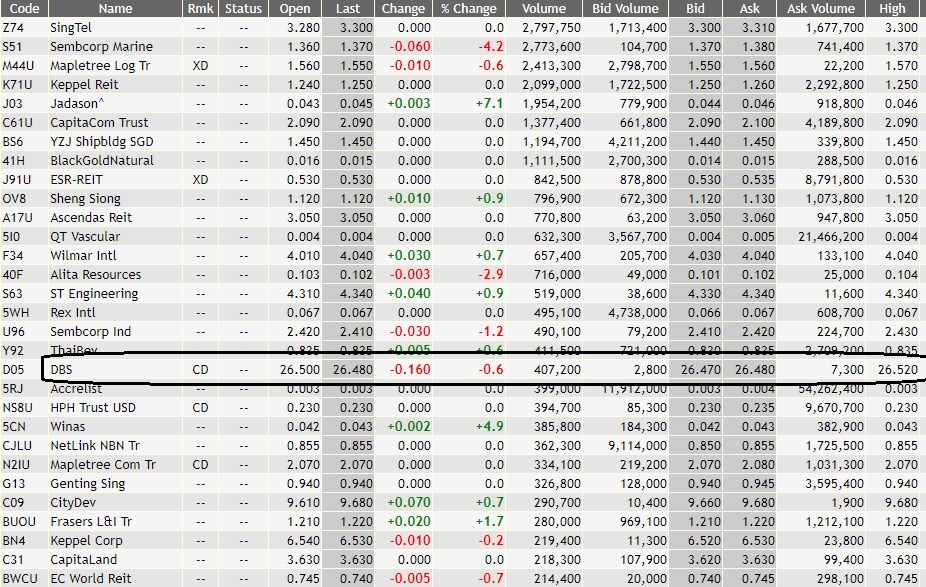This screenshot has width=926, height=587.
Task: Click Keppel Corp bid 6.520
Action: point(705,541)
